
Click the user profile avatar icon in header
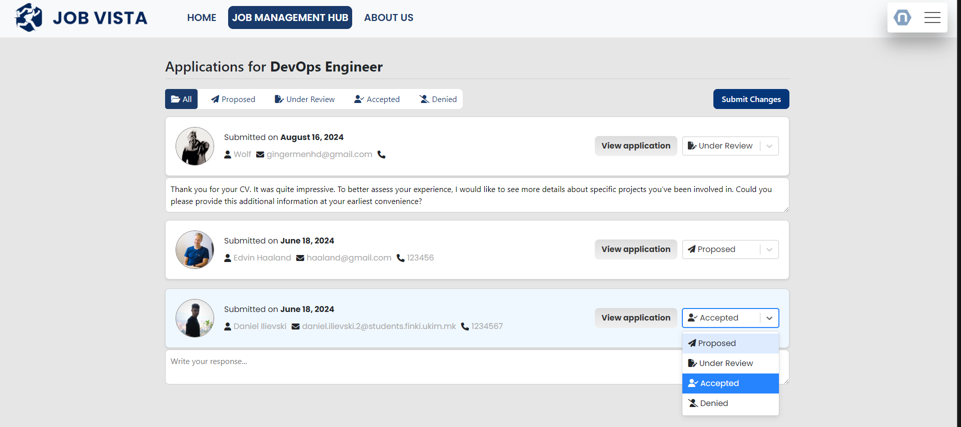pos(902,17)
